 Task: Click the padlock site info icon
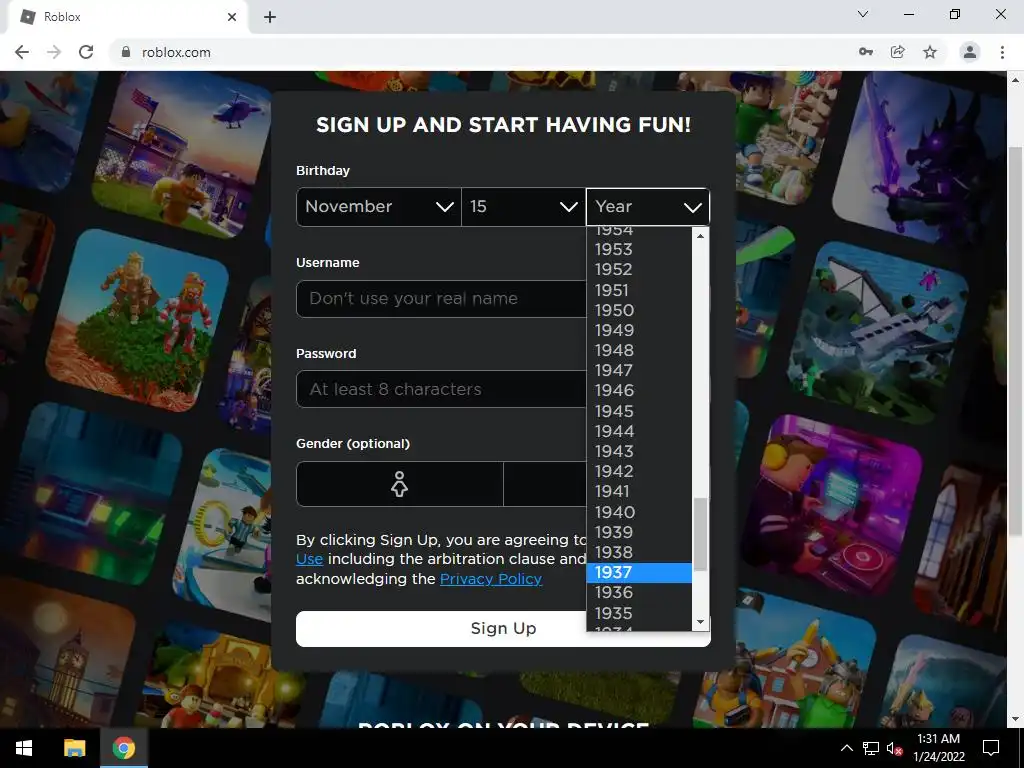click(x=126, y=52)
